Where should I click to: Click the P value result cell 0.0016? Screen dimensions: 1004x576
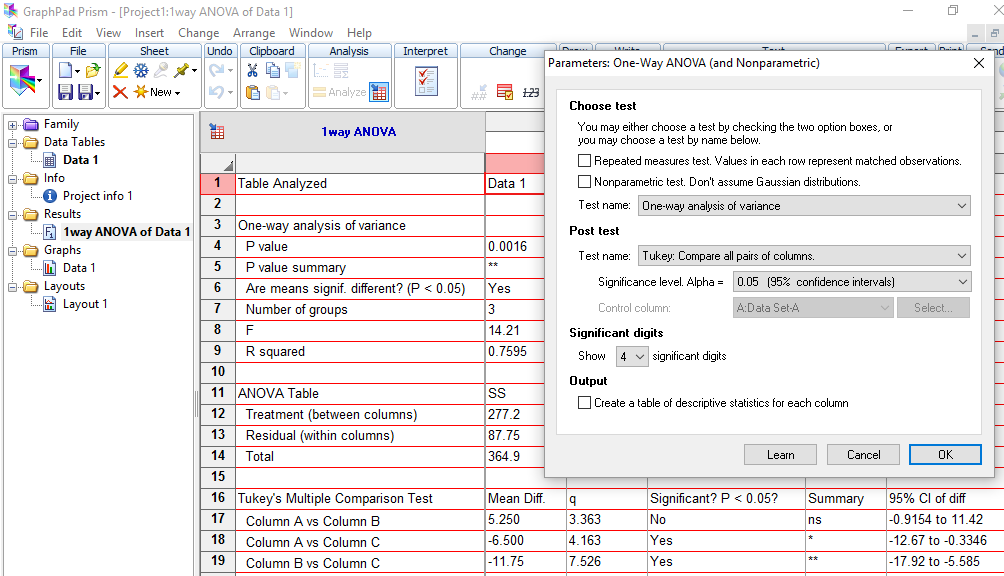tap(514, 246)
